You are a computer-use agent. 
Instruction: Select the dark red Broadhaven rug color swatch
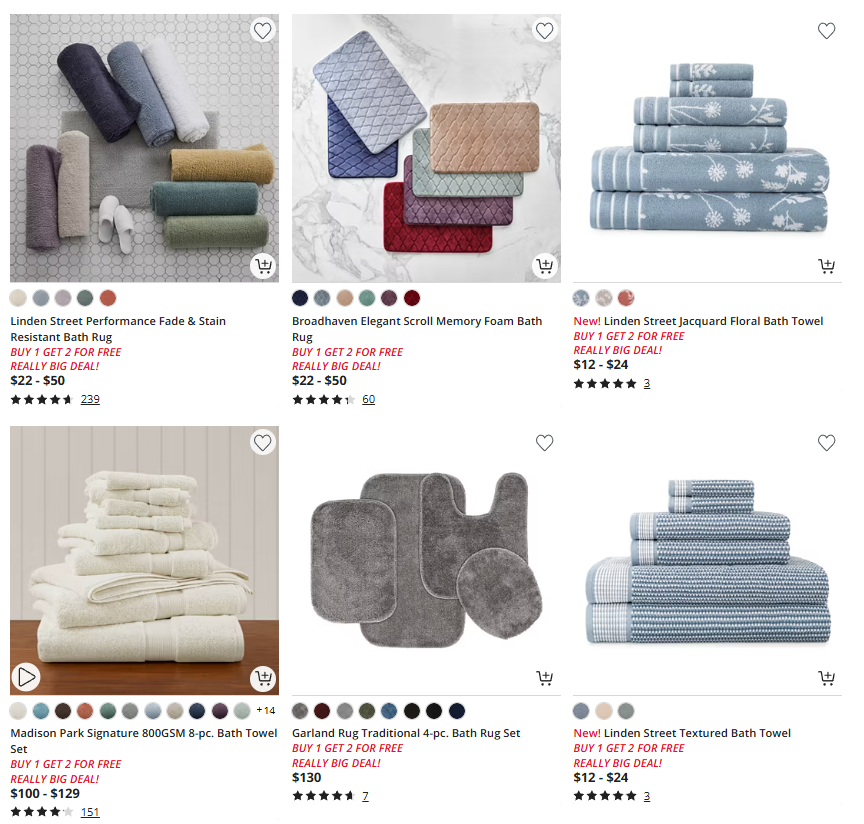coord(412,298)
